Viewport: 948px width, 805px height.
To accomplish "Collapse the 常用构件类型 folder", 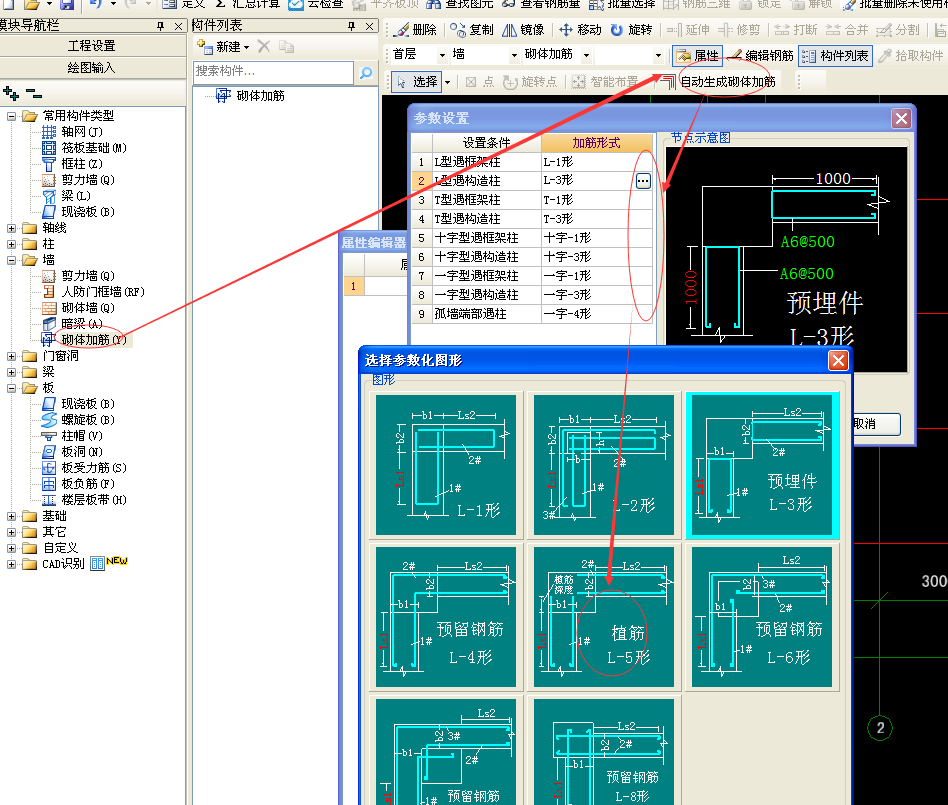I will tap(11, 116).
